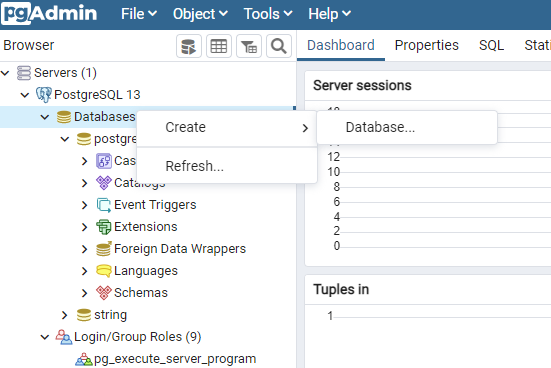The image size is (551, 368).
Task: Switch to the Properties tab
Action: [427, 45]
